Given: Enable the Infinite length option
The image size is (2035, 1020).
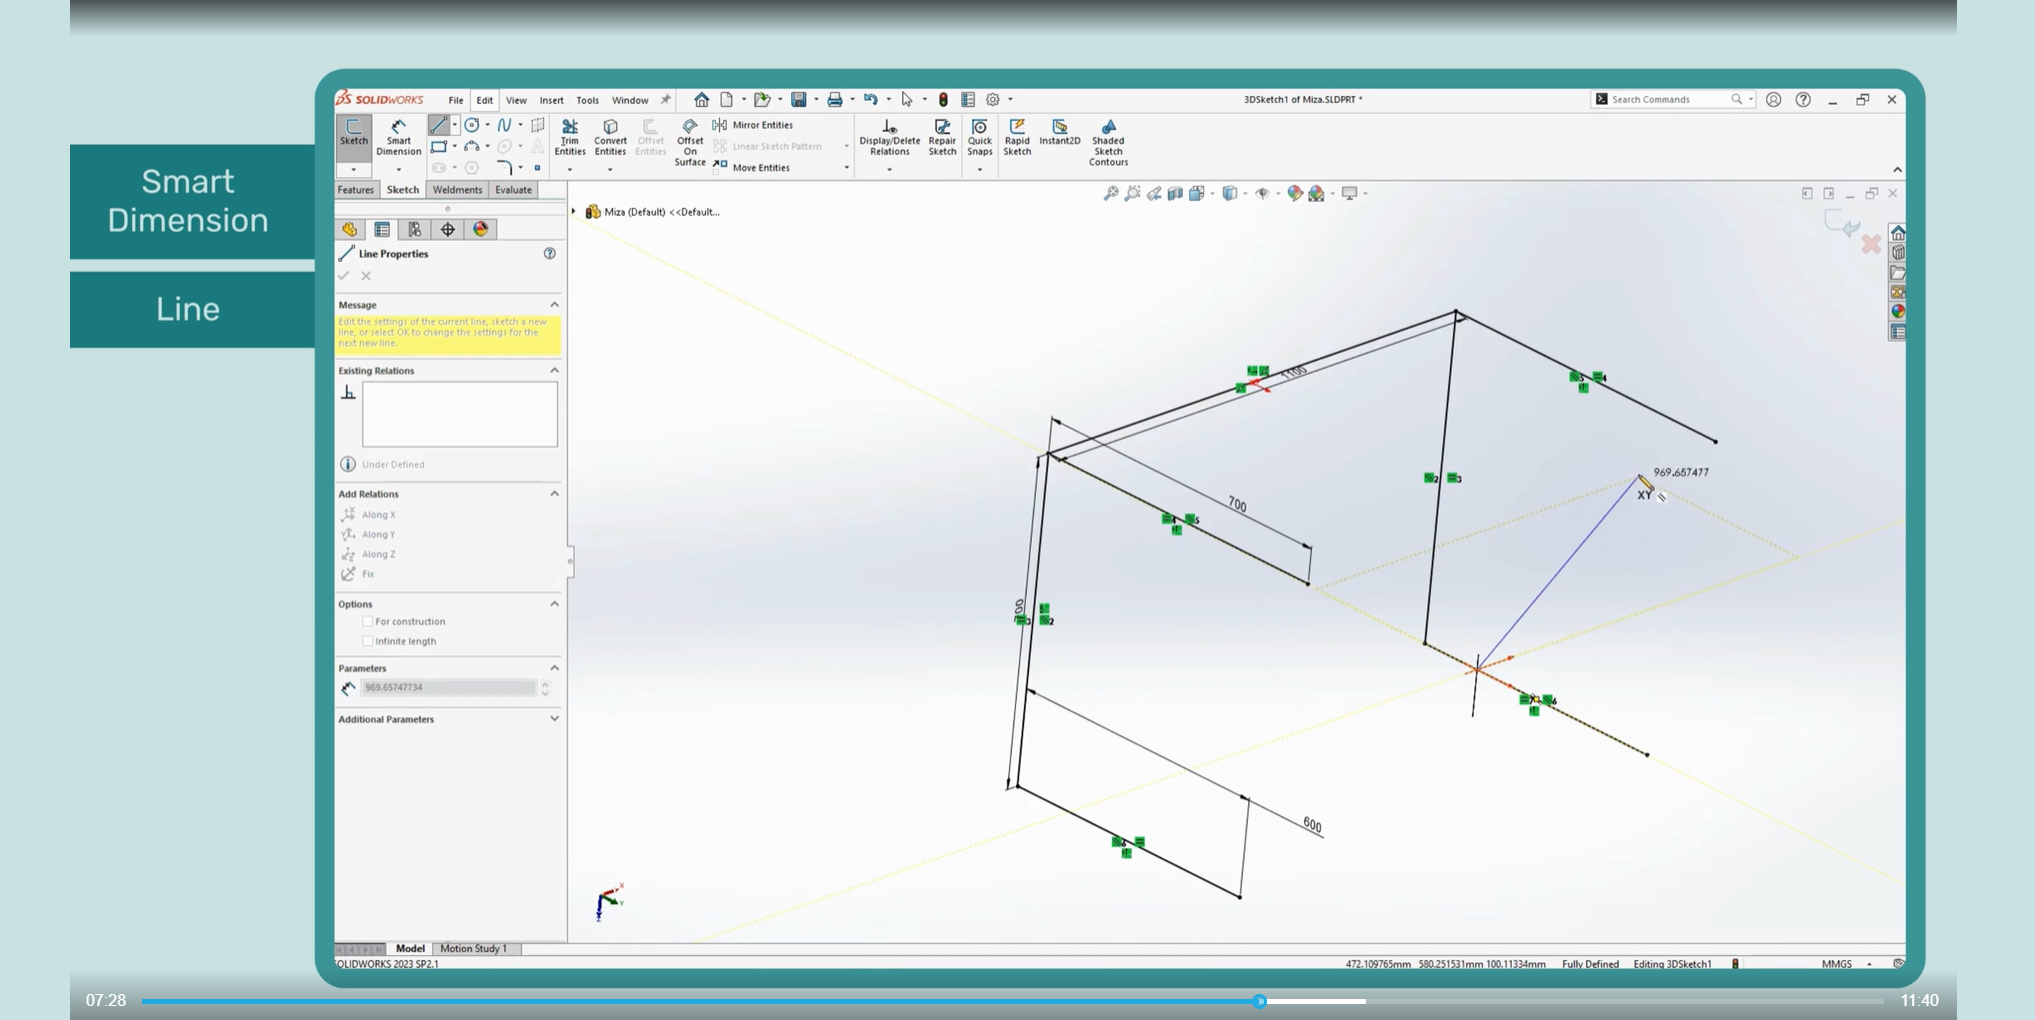Looking at the screenshot, I should tap(368, 641).
